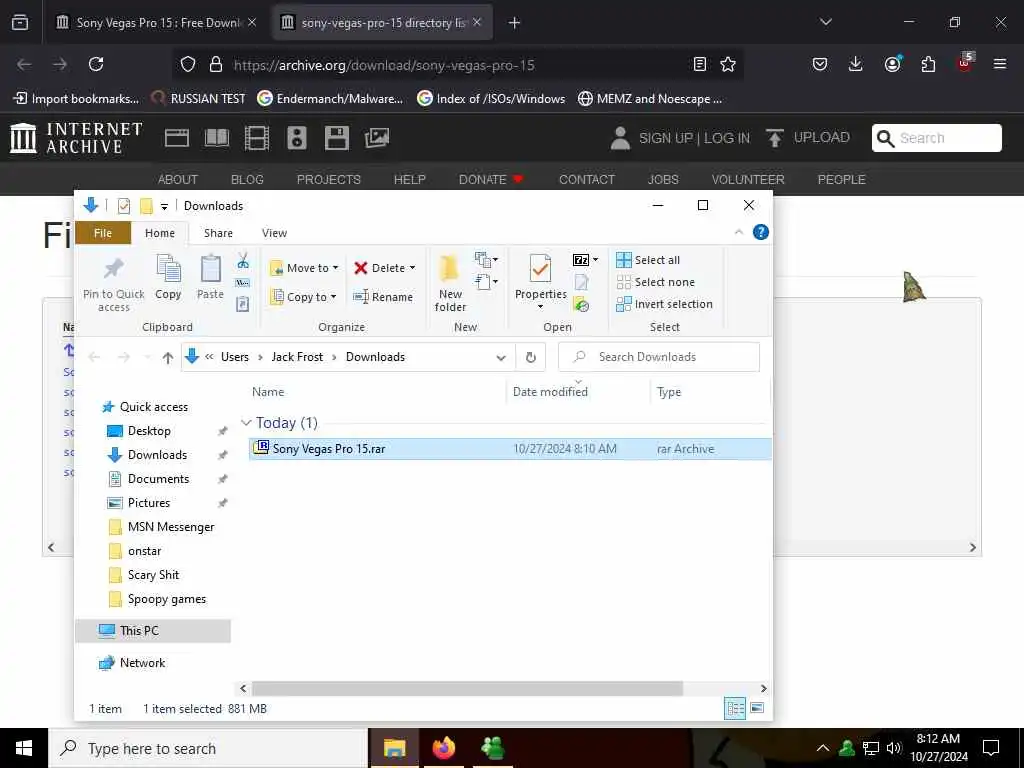Screen dimensions: 1024x768
Task: Click the Edit icon in Open group
Action: [581, 282]
